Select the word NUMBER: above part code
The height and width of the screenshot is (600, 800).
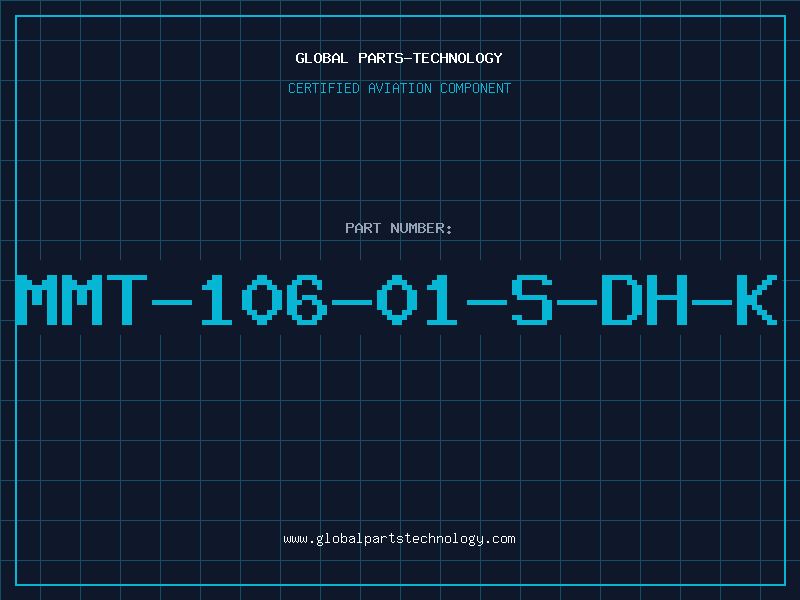pos(421,228)
